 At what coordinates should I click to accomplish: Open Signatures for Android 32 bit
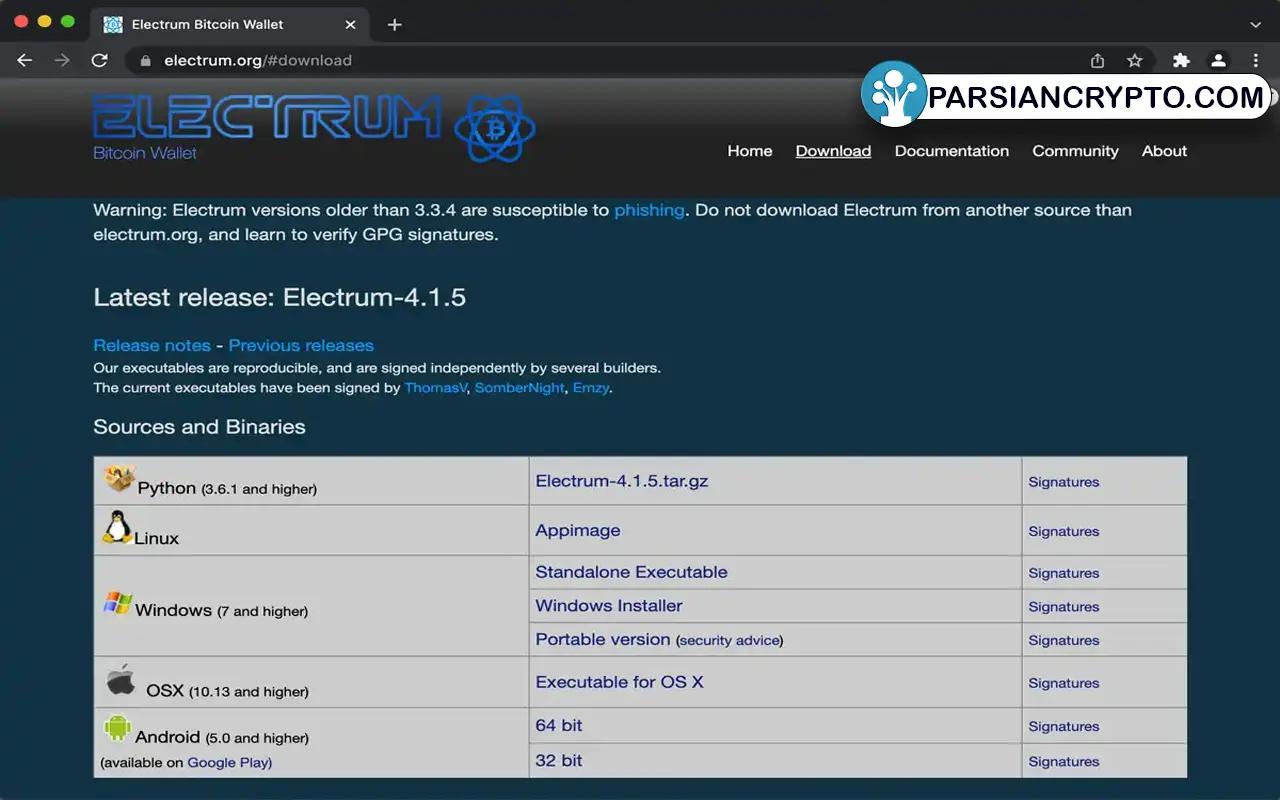1064,761
